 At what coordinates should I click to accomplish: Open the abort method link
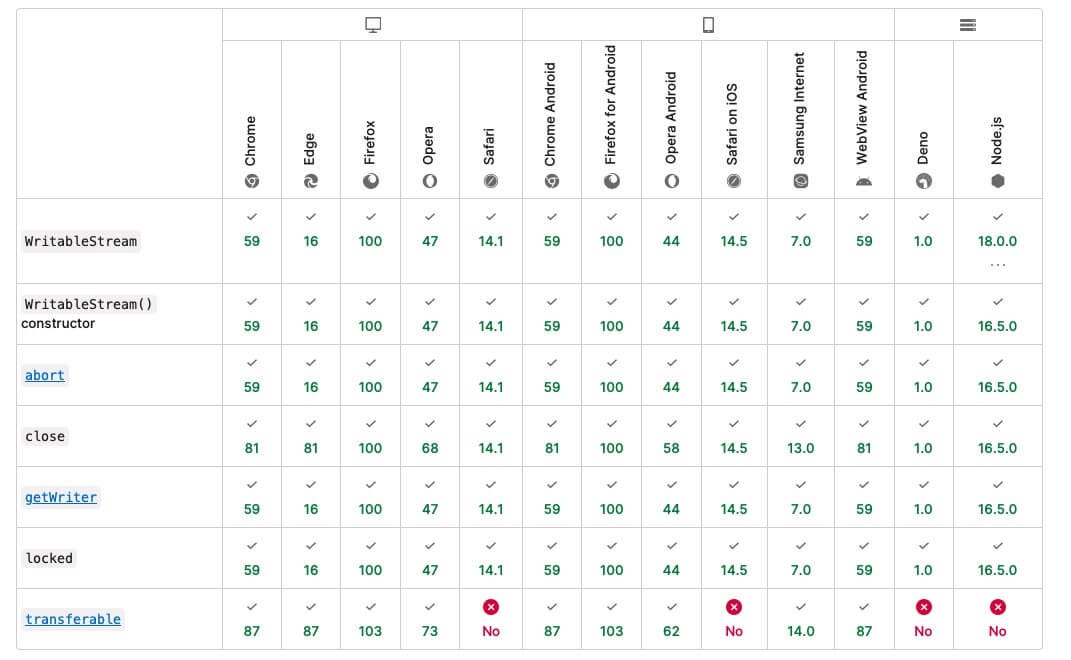tap(45, 375)
